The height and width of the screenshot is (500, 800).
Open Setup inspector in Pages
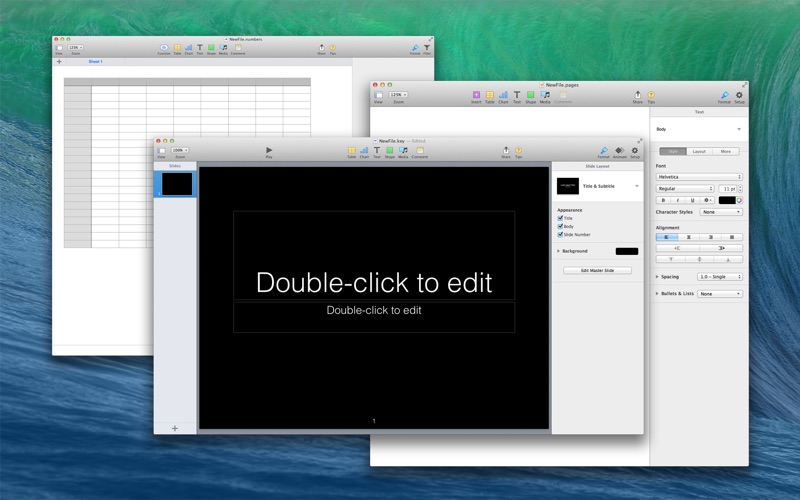(739, 95)
